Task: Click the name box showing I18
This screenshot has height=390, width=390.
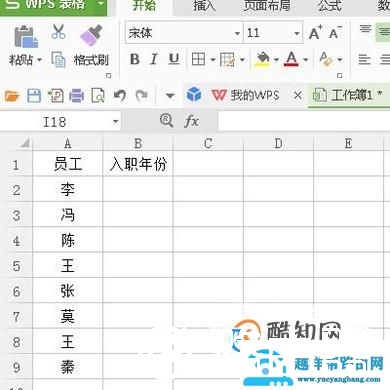Action: (55, 122)
